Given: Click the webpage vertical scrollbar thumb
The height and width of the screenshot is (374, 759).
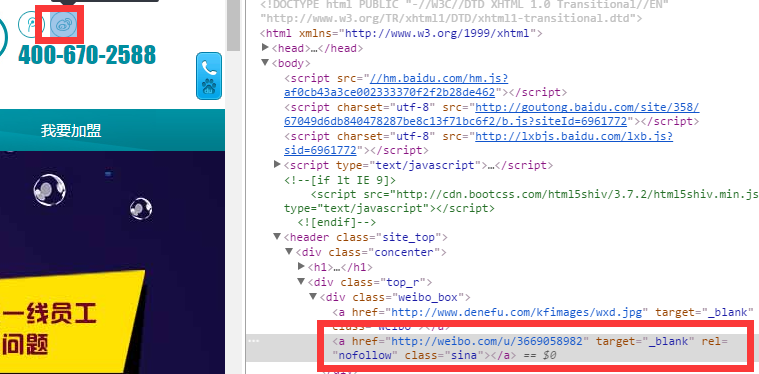Looking at the screenshot, I should (x=233, y=25).
